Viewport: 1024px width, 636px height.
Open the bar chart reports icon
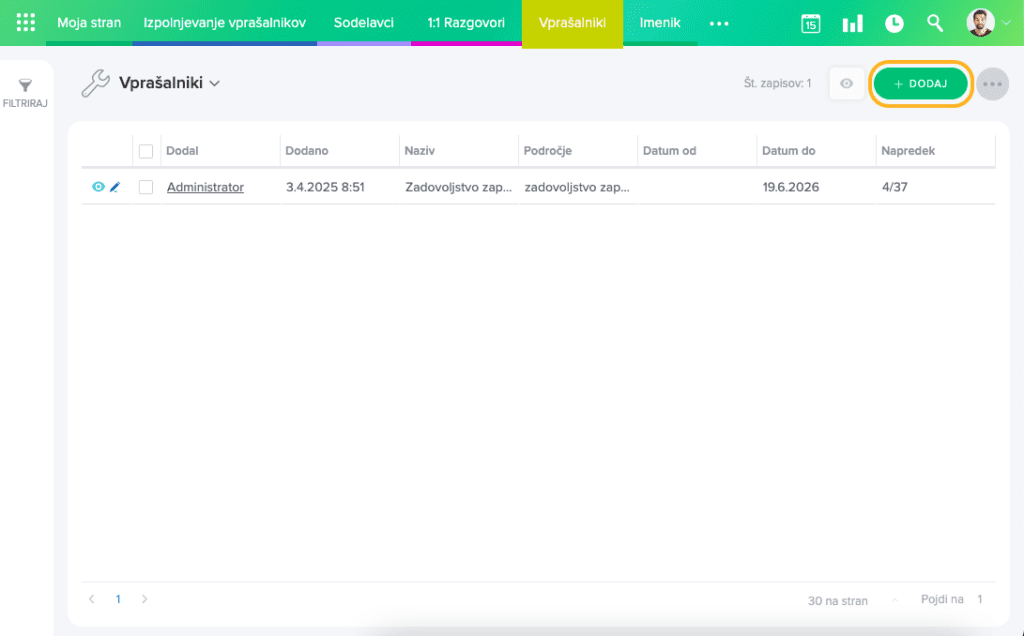[852, 24]
